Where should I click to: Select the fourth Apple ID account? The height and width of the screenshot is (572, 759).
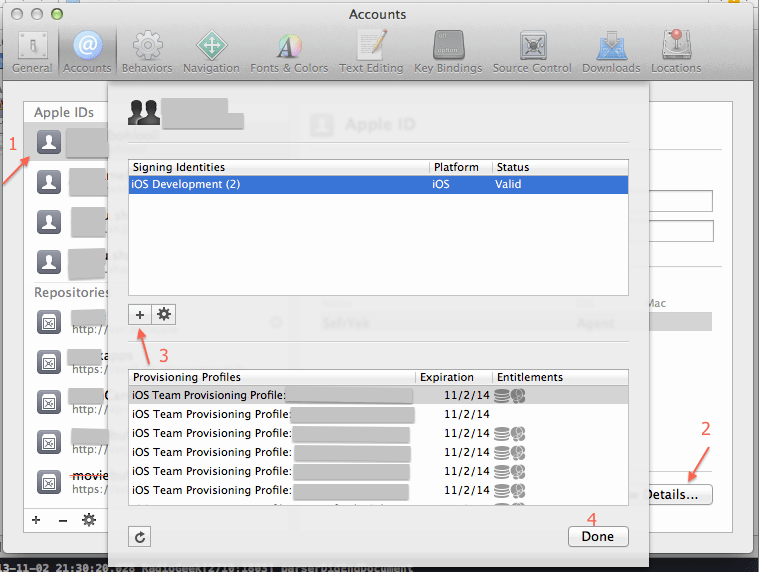pos(66,262)
